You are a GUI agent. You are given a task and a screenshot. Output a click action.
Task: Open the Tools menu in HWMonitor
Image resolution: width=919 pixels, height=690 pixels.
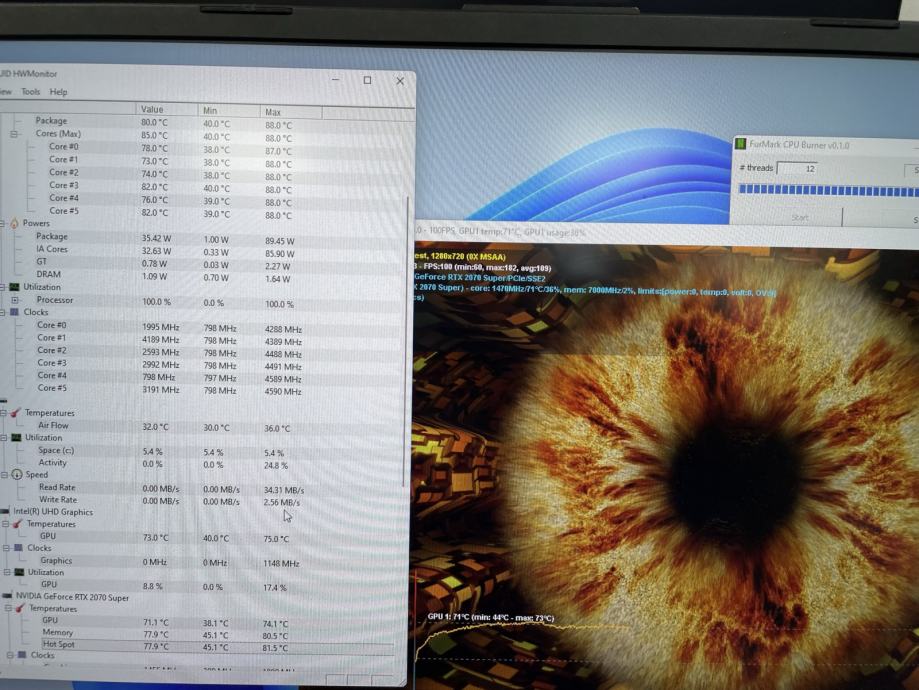30,92
